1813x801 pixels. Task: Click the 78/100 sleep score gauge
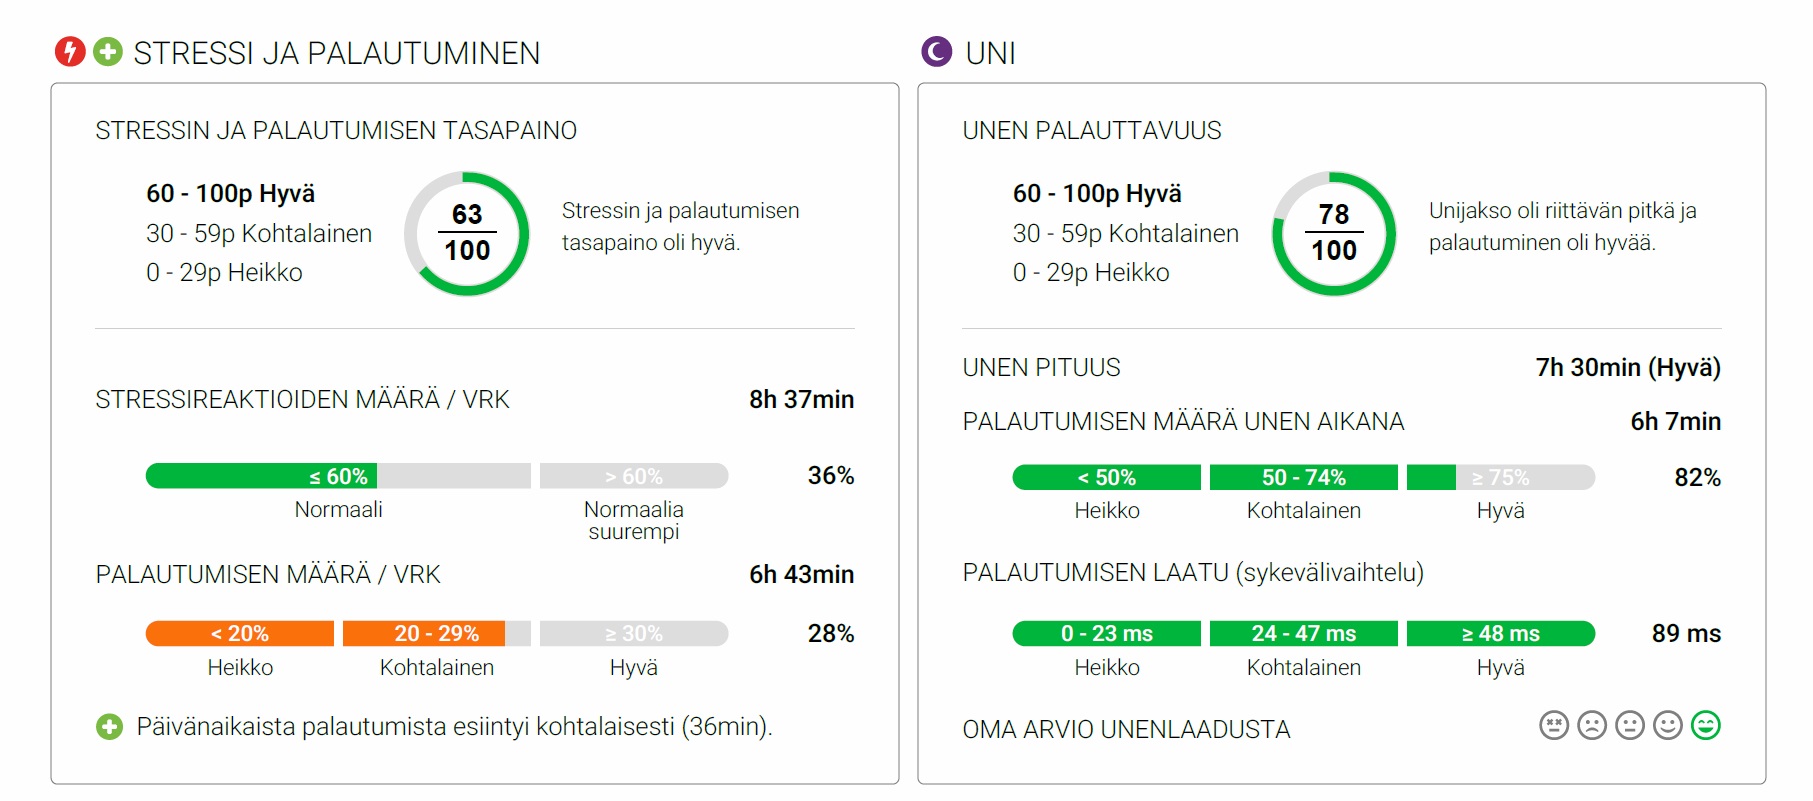click(1334, 233)
